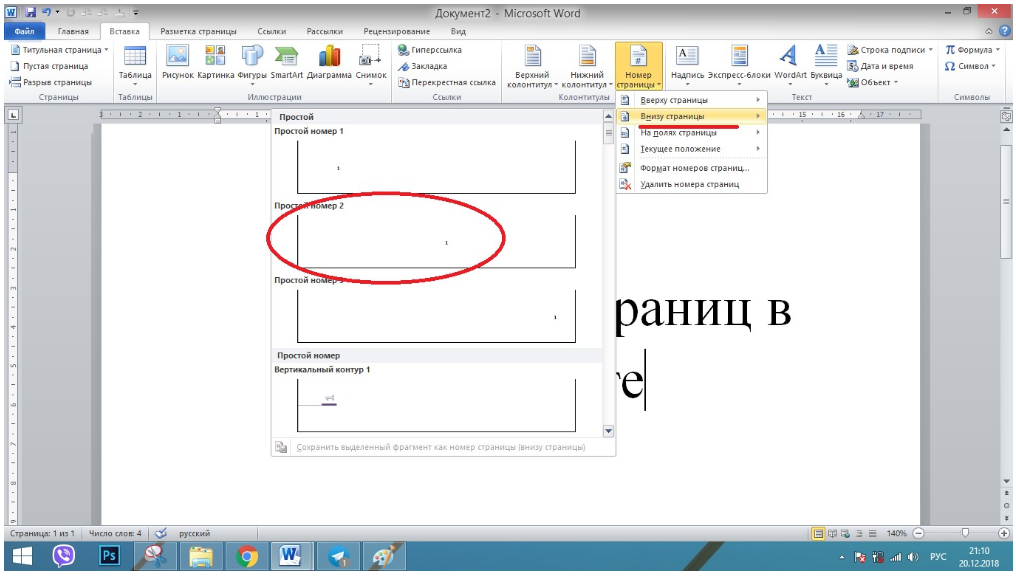Viewport: 1016px width, 576px height.
Task: Switch to the Главная tab
Action: [x=73, y=31]
